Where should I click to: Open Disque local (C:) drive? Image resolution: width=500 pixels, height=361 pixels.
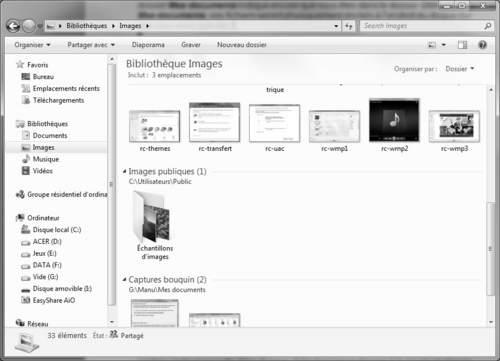pos(51,230)
